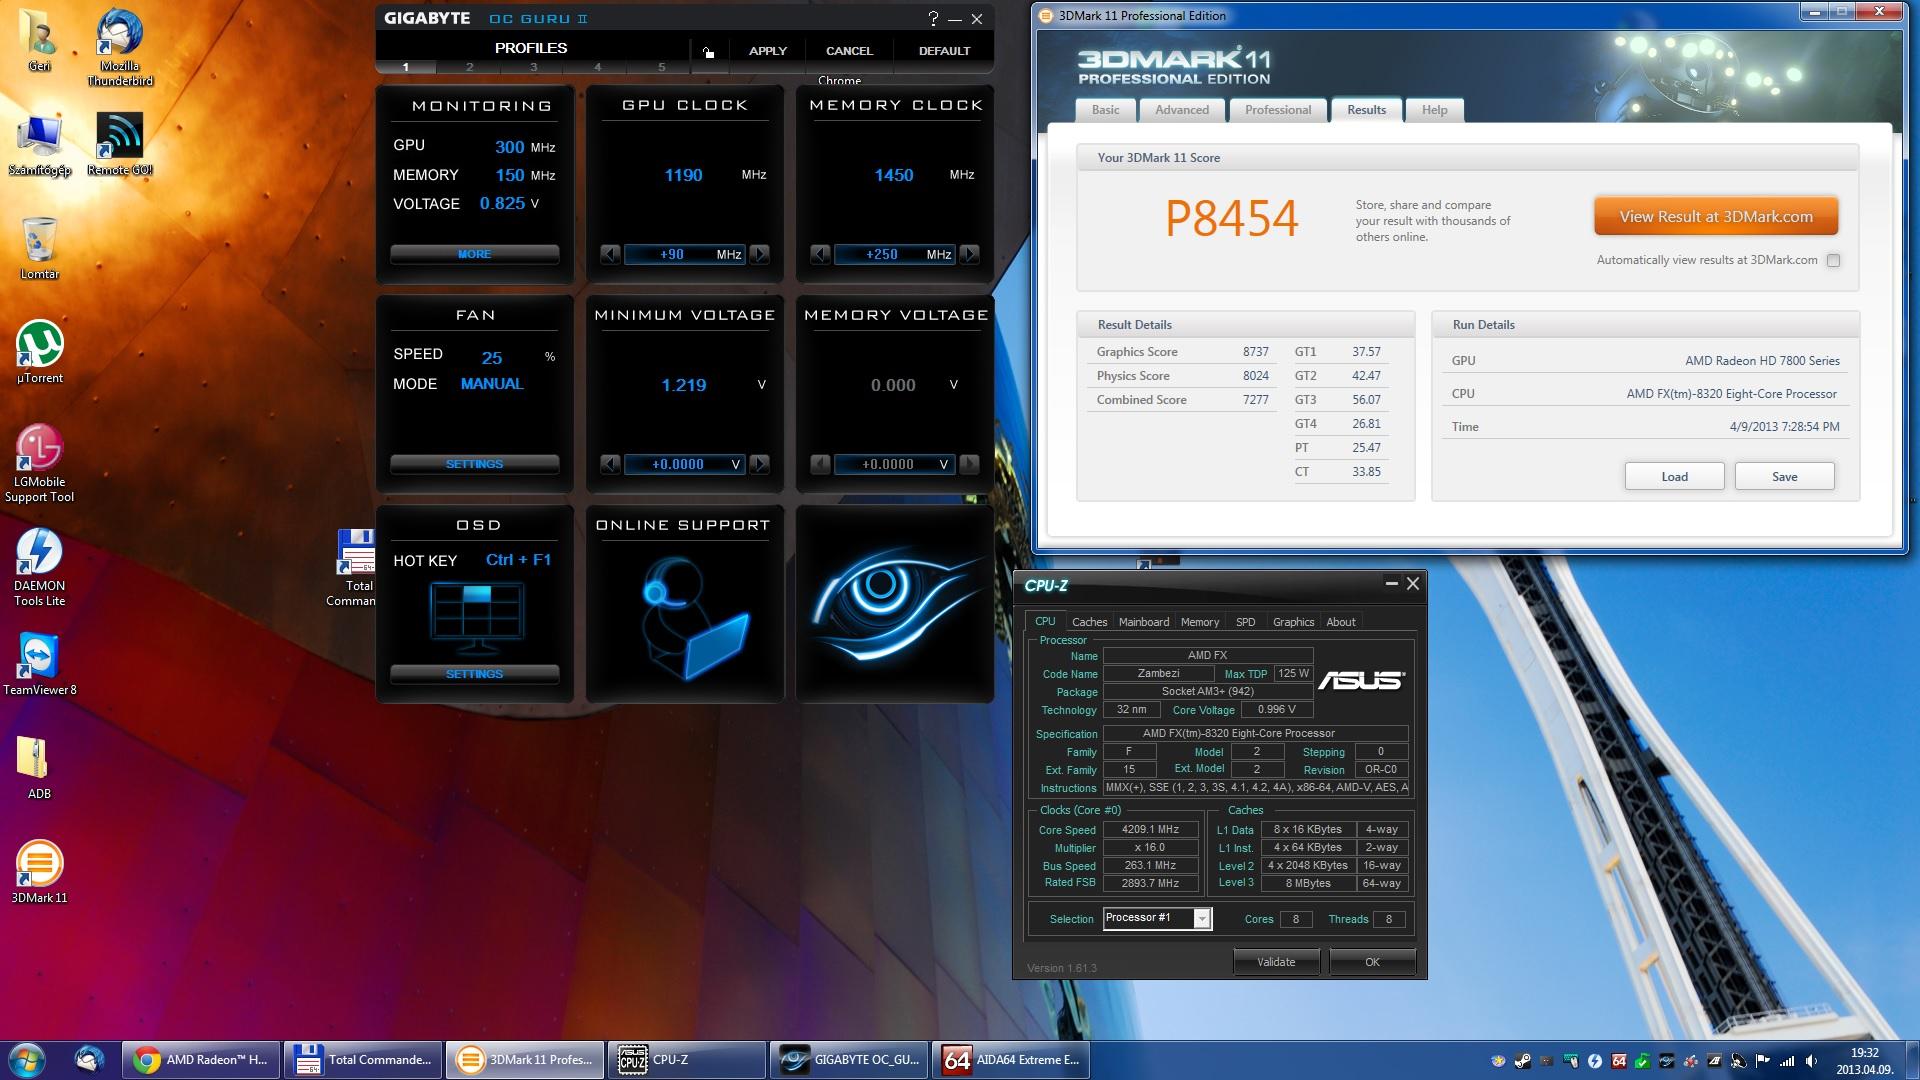Click OK in CPU-Z
1920x1080 pixels.
pyautogui.click(x=1372, y=962)
